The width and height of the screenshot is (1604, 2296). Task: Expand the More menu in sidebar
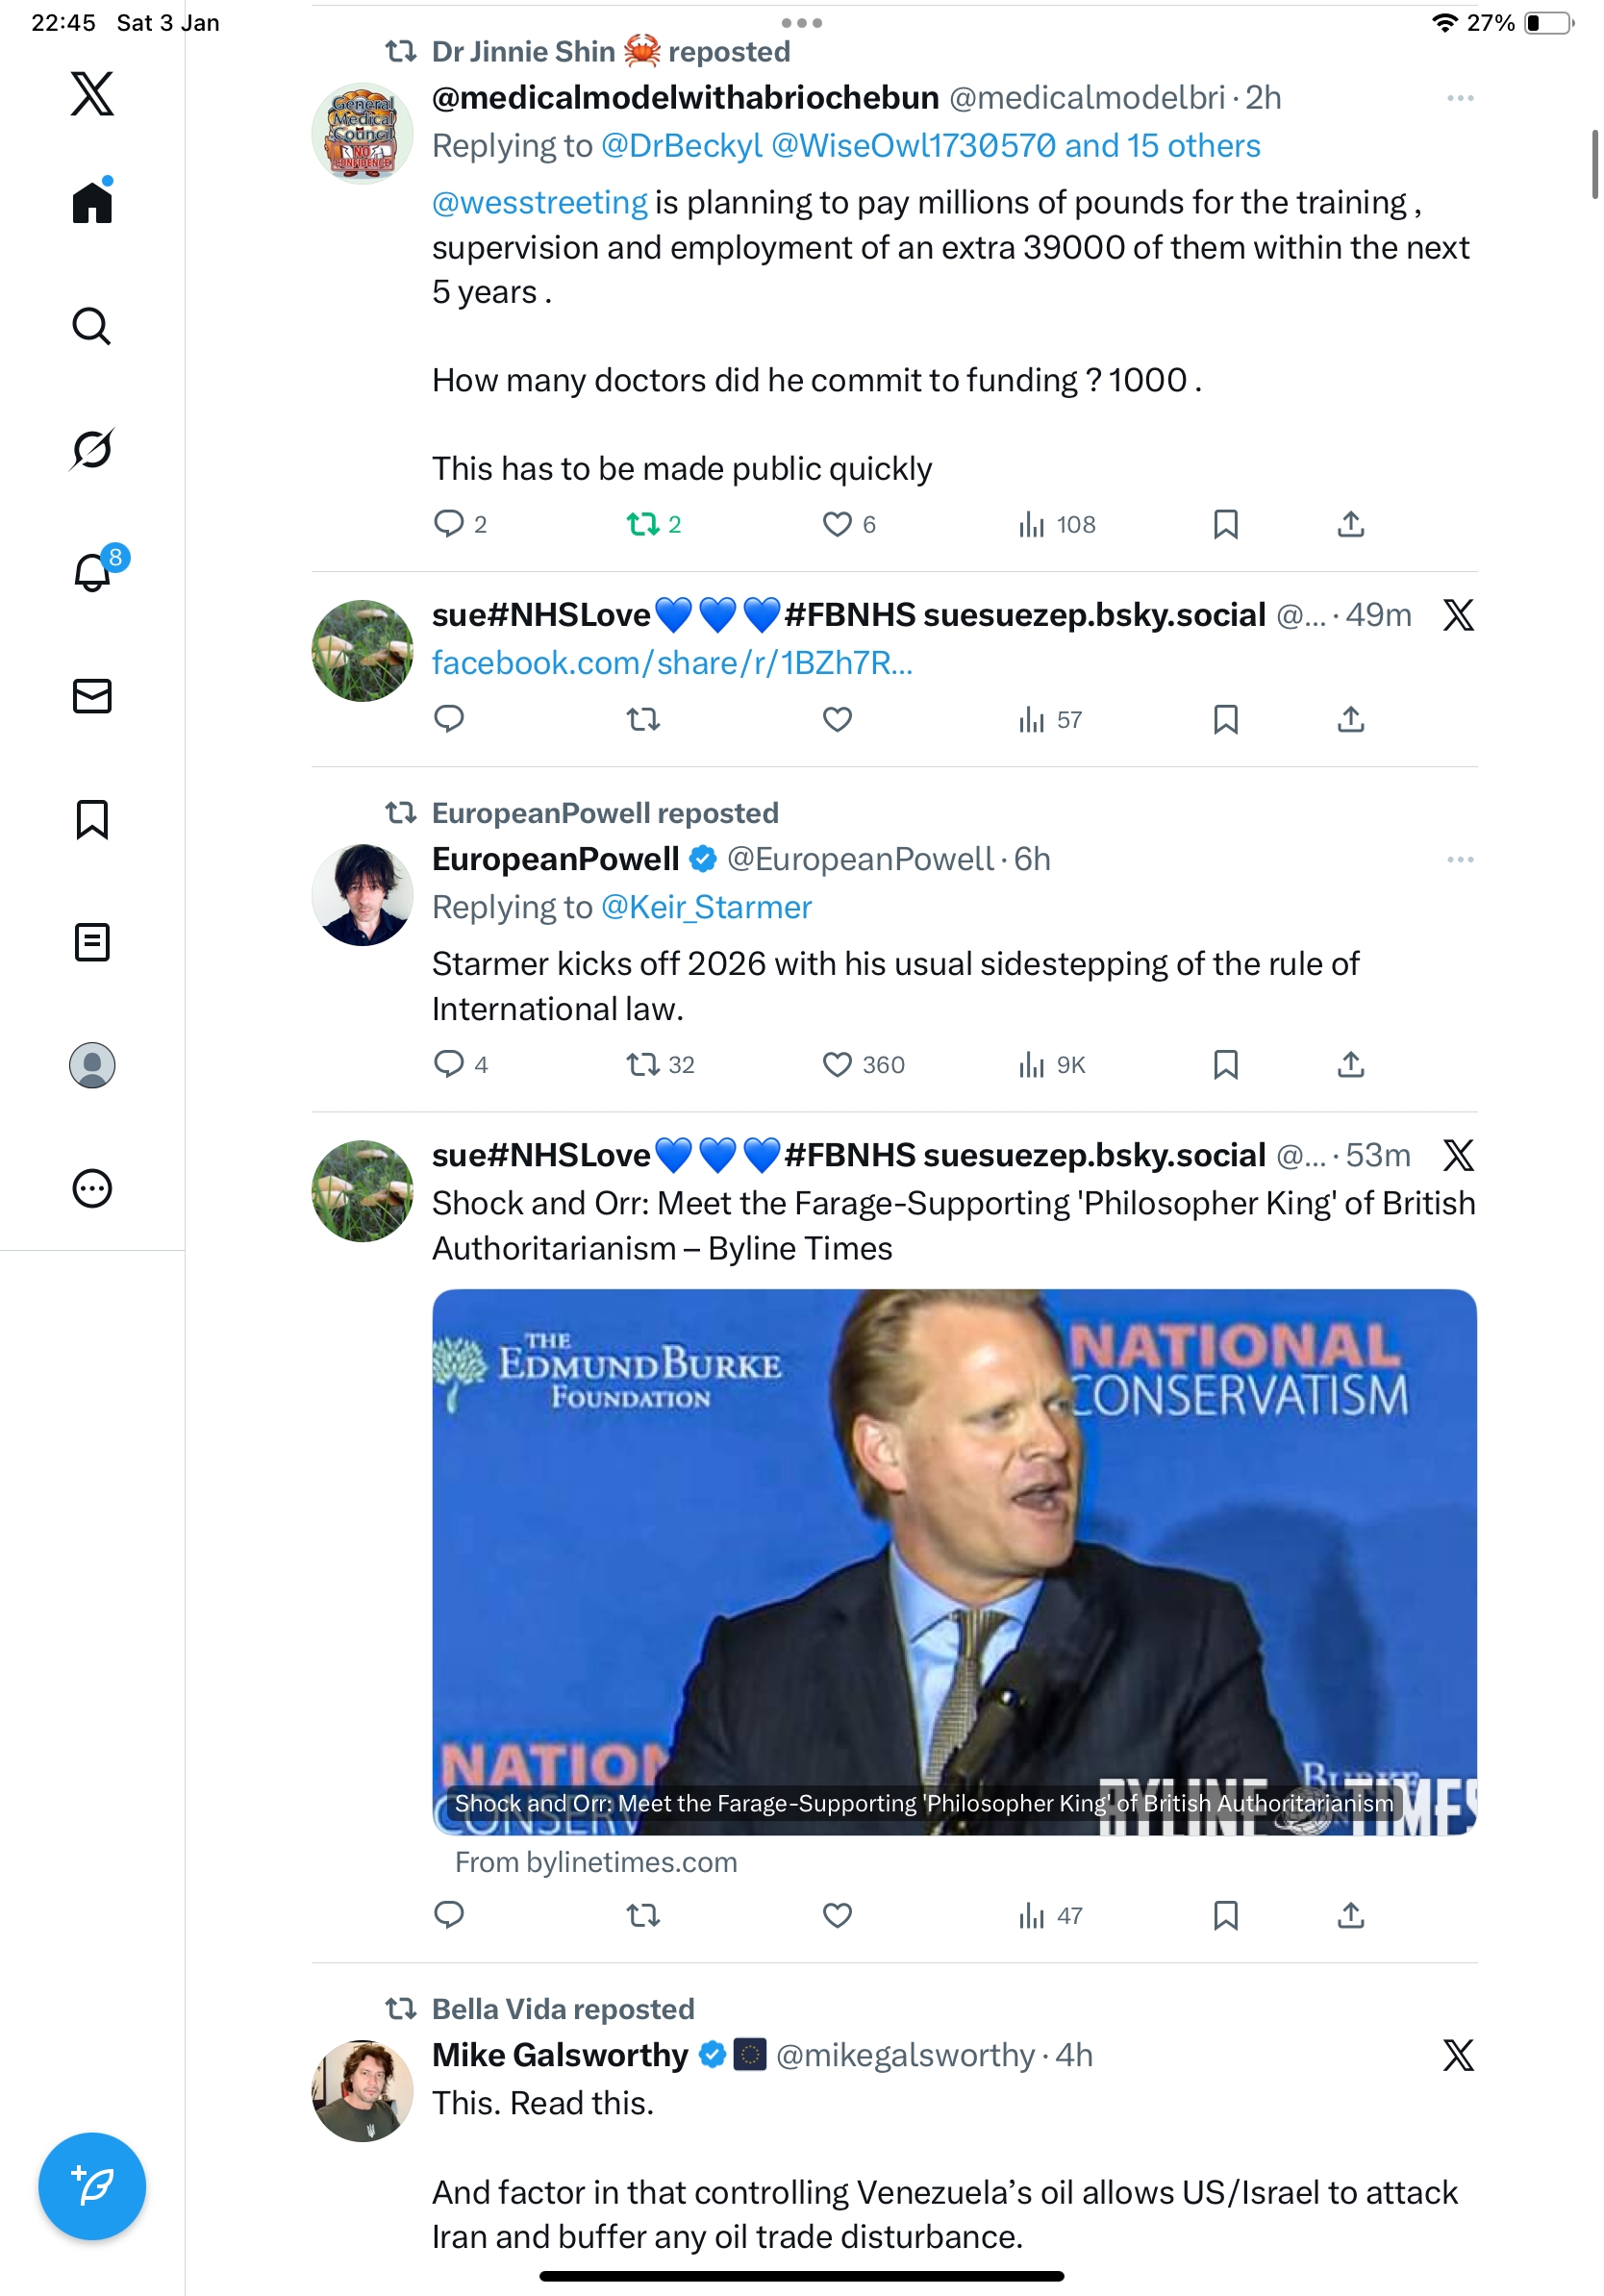pos(92,1188)
